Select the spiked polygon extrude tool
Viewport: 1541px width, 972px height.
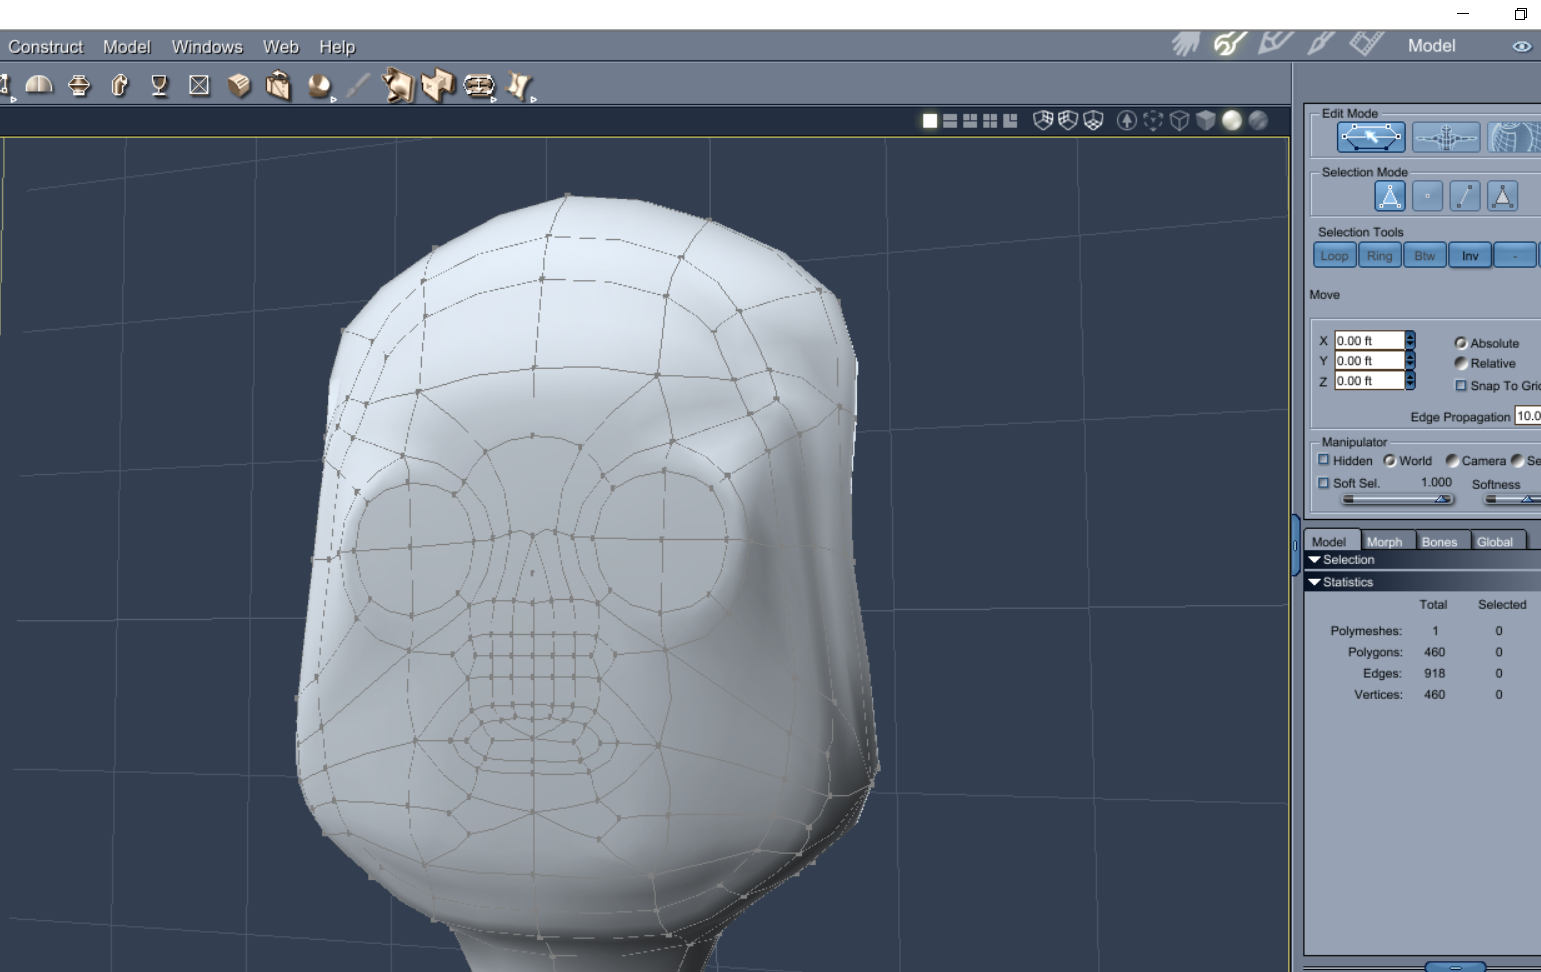398,86
